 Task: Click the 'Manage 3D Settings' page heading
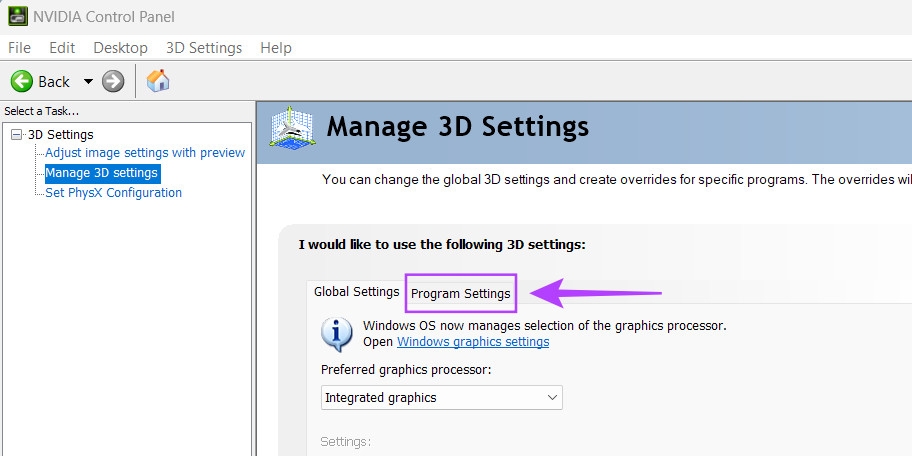[458, 126]
